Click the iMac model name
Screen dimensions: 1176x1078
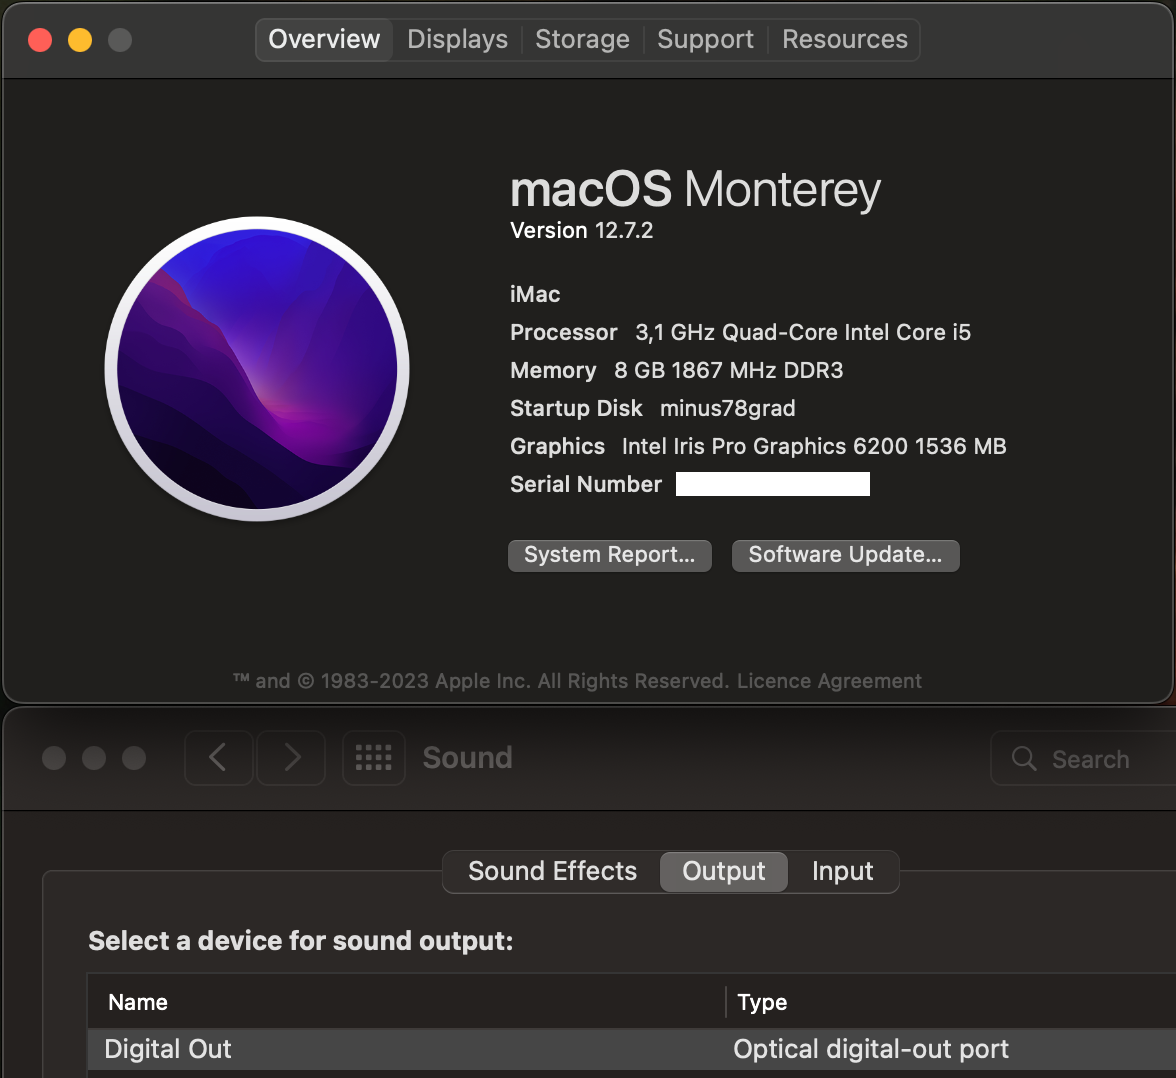pyautogui.click(x=535, y=294)
